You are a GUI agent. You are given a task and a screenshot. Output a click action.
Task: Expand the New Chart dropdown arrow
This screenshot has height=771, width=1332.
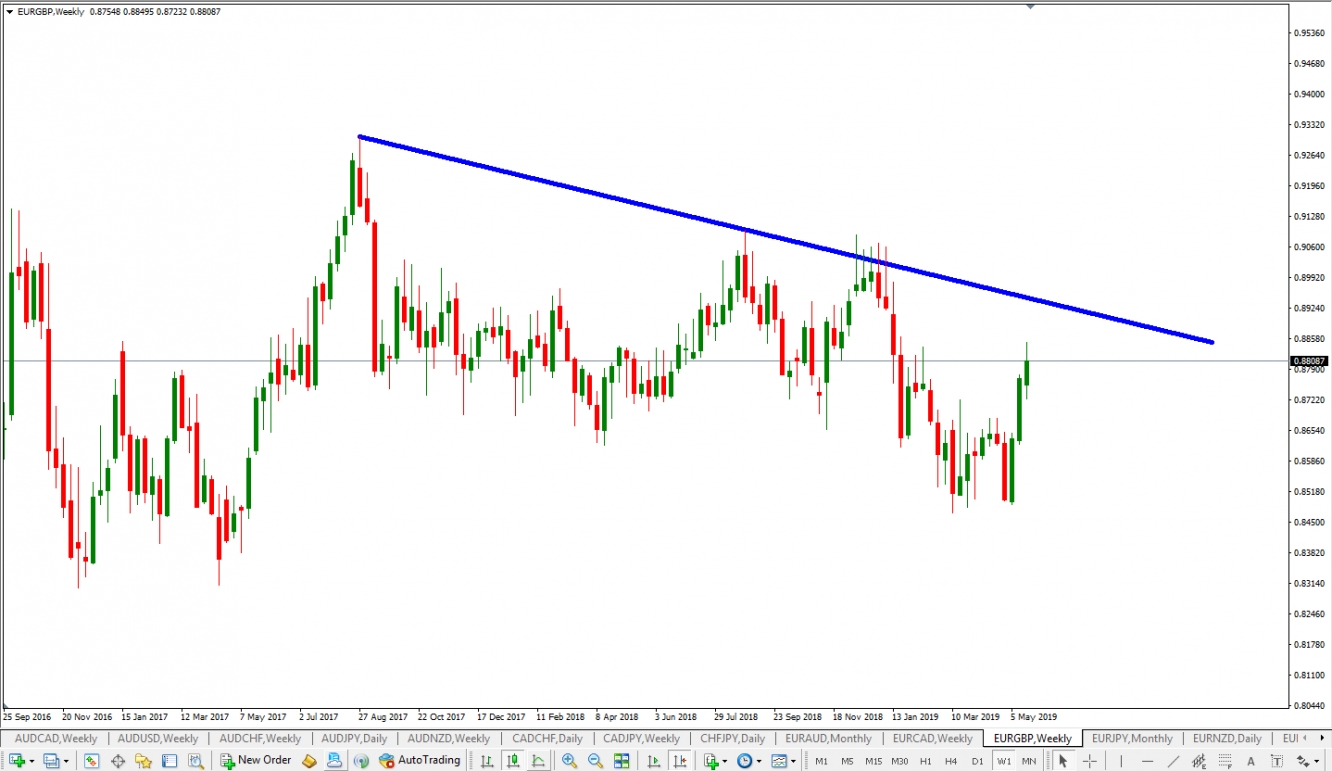(32, 762)
